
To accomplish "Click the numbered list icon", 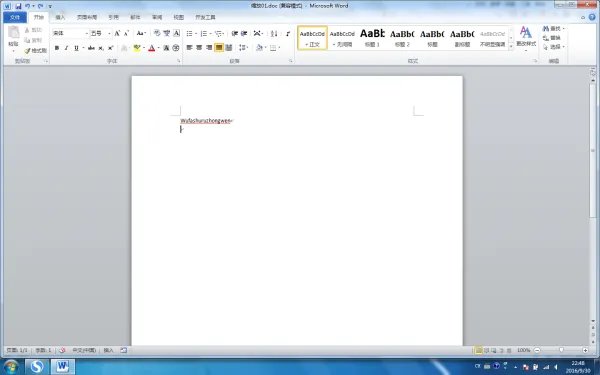I will coord(204,34).
